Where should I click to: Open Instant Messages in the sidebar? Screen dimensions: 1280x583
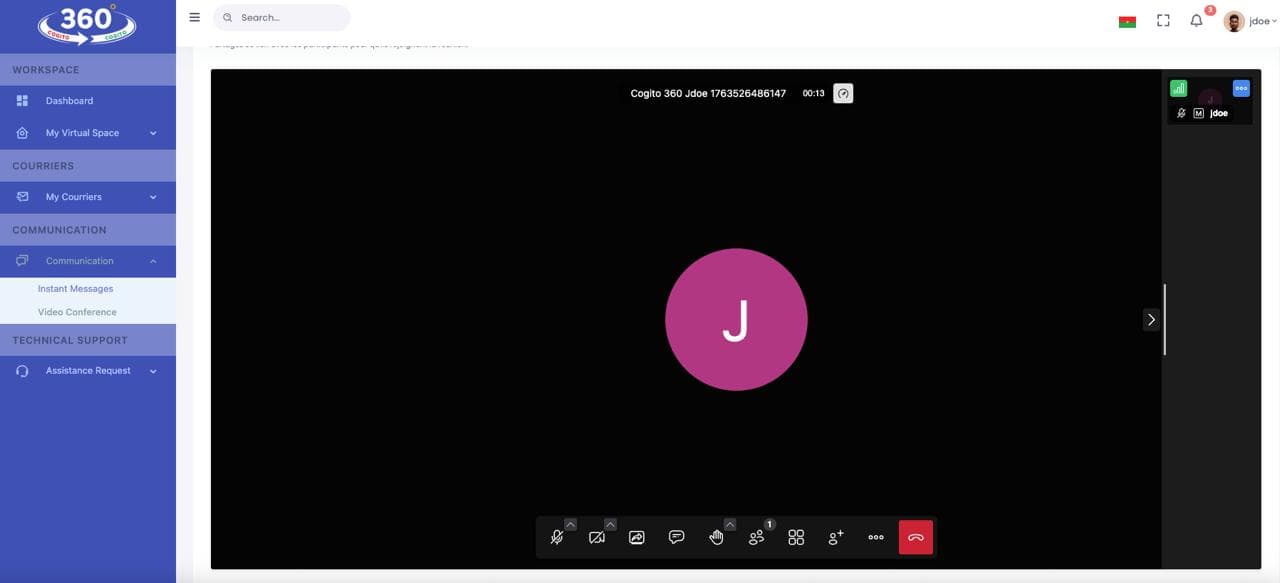75,289
